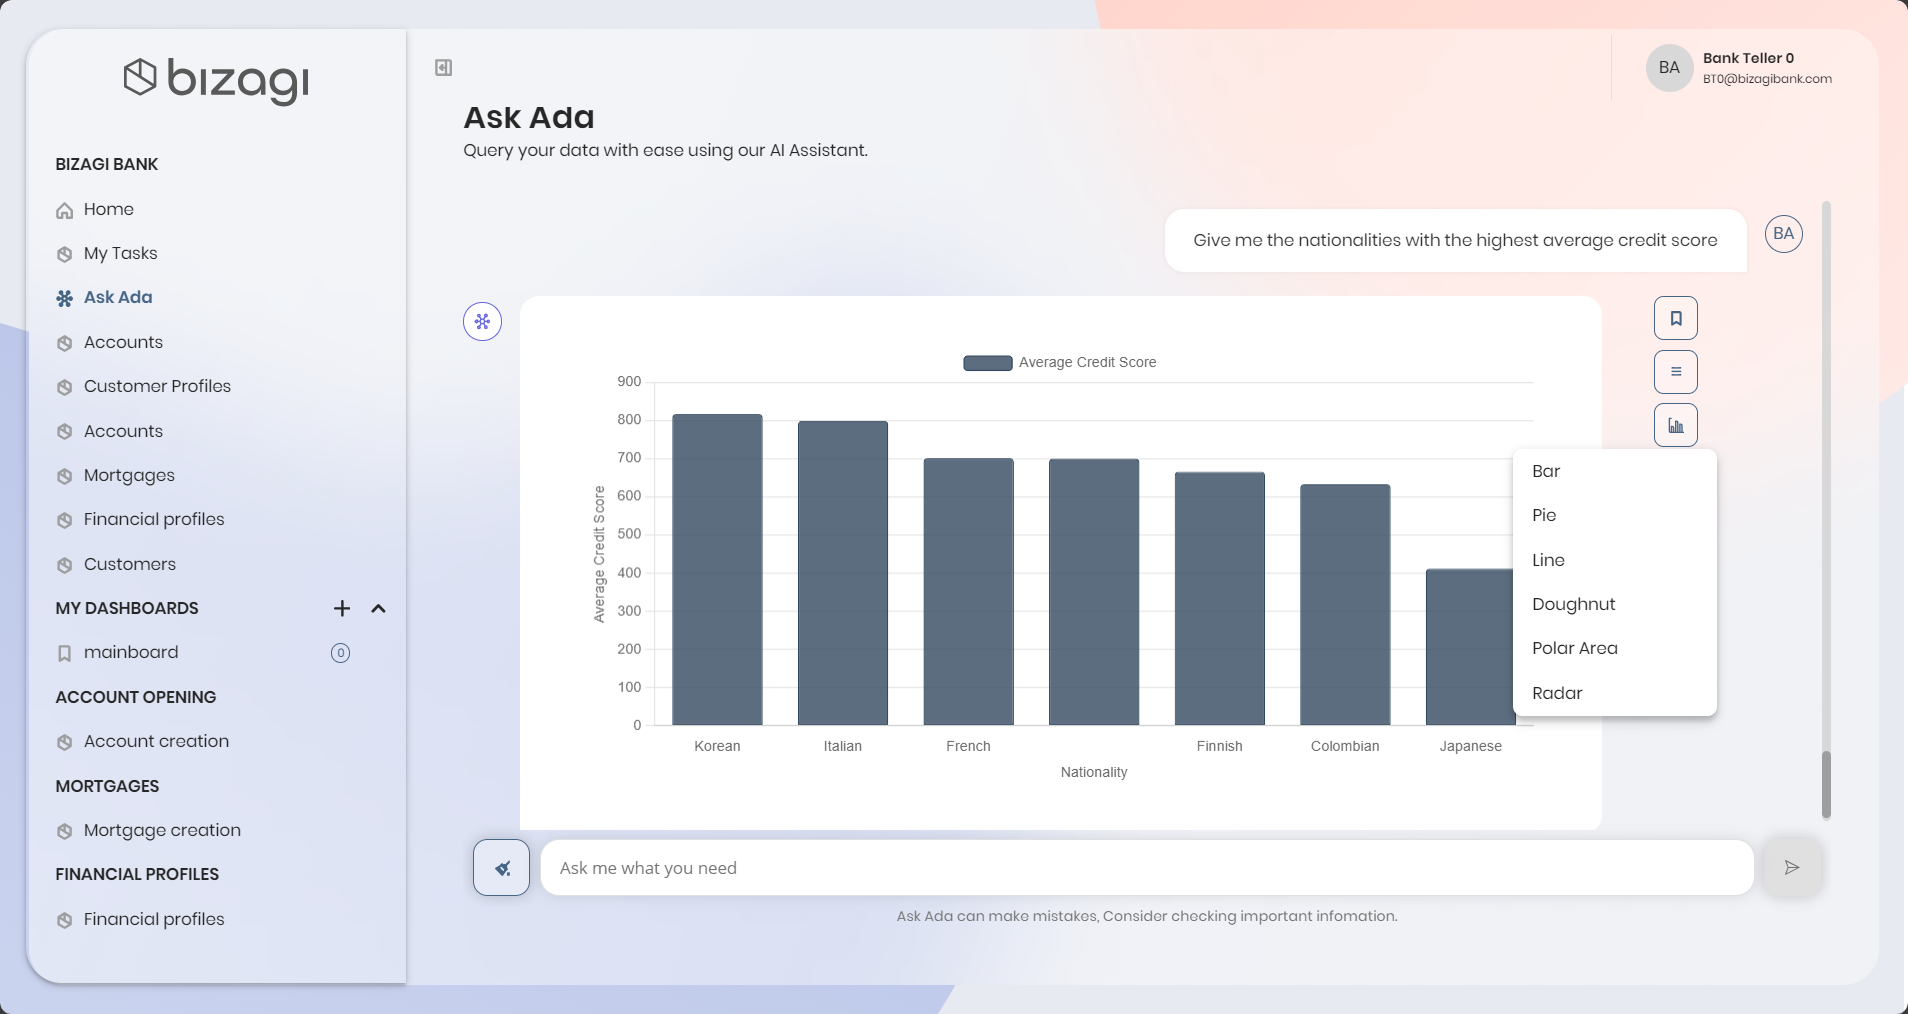1908x1014 pixels.
Task: Click the Bank Teller 0 user name
Action: 1748,58
